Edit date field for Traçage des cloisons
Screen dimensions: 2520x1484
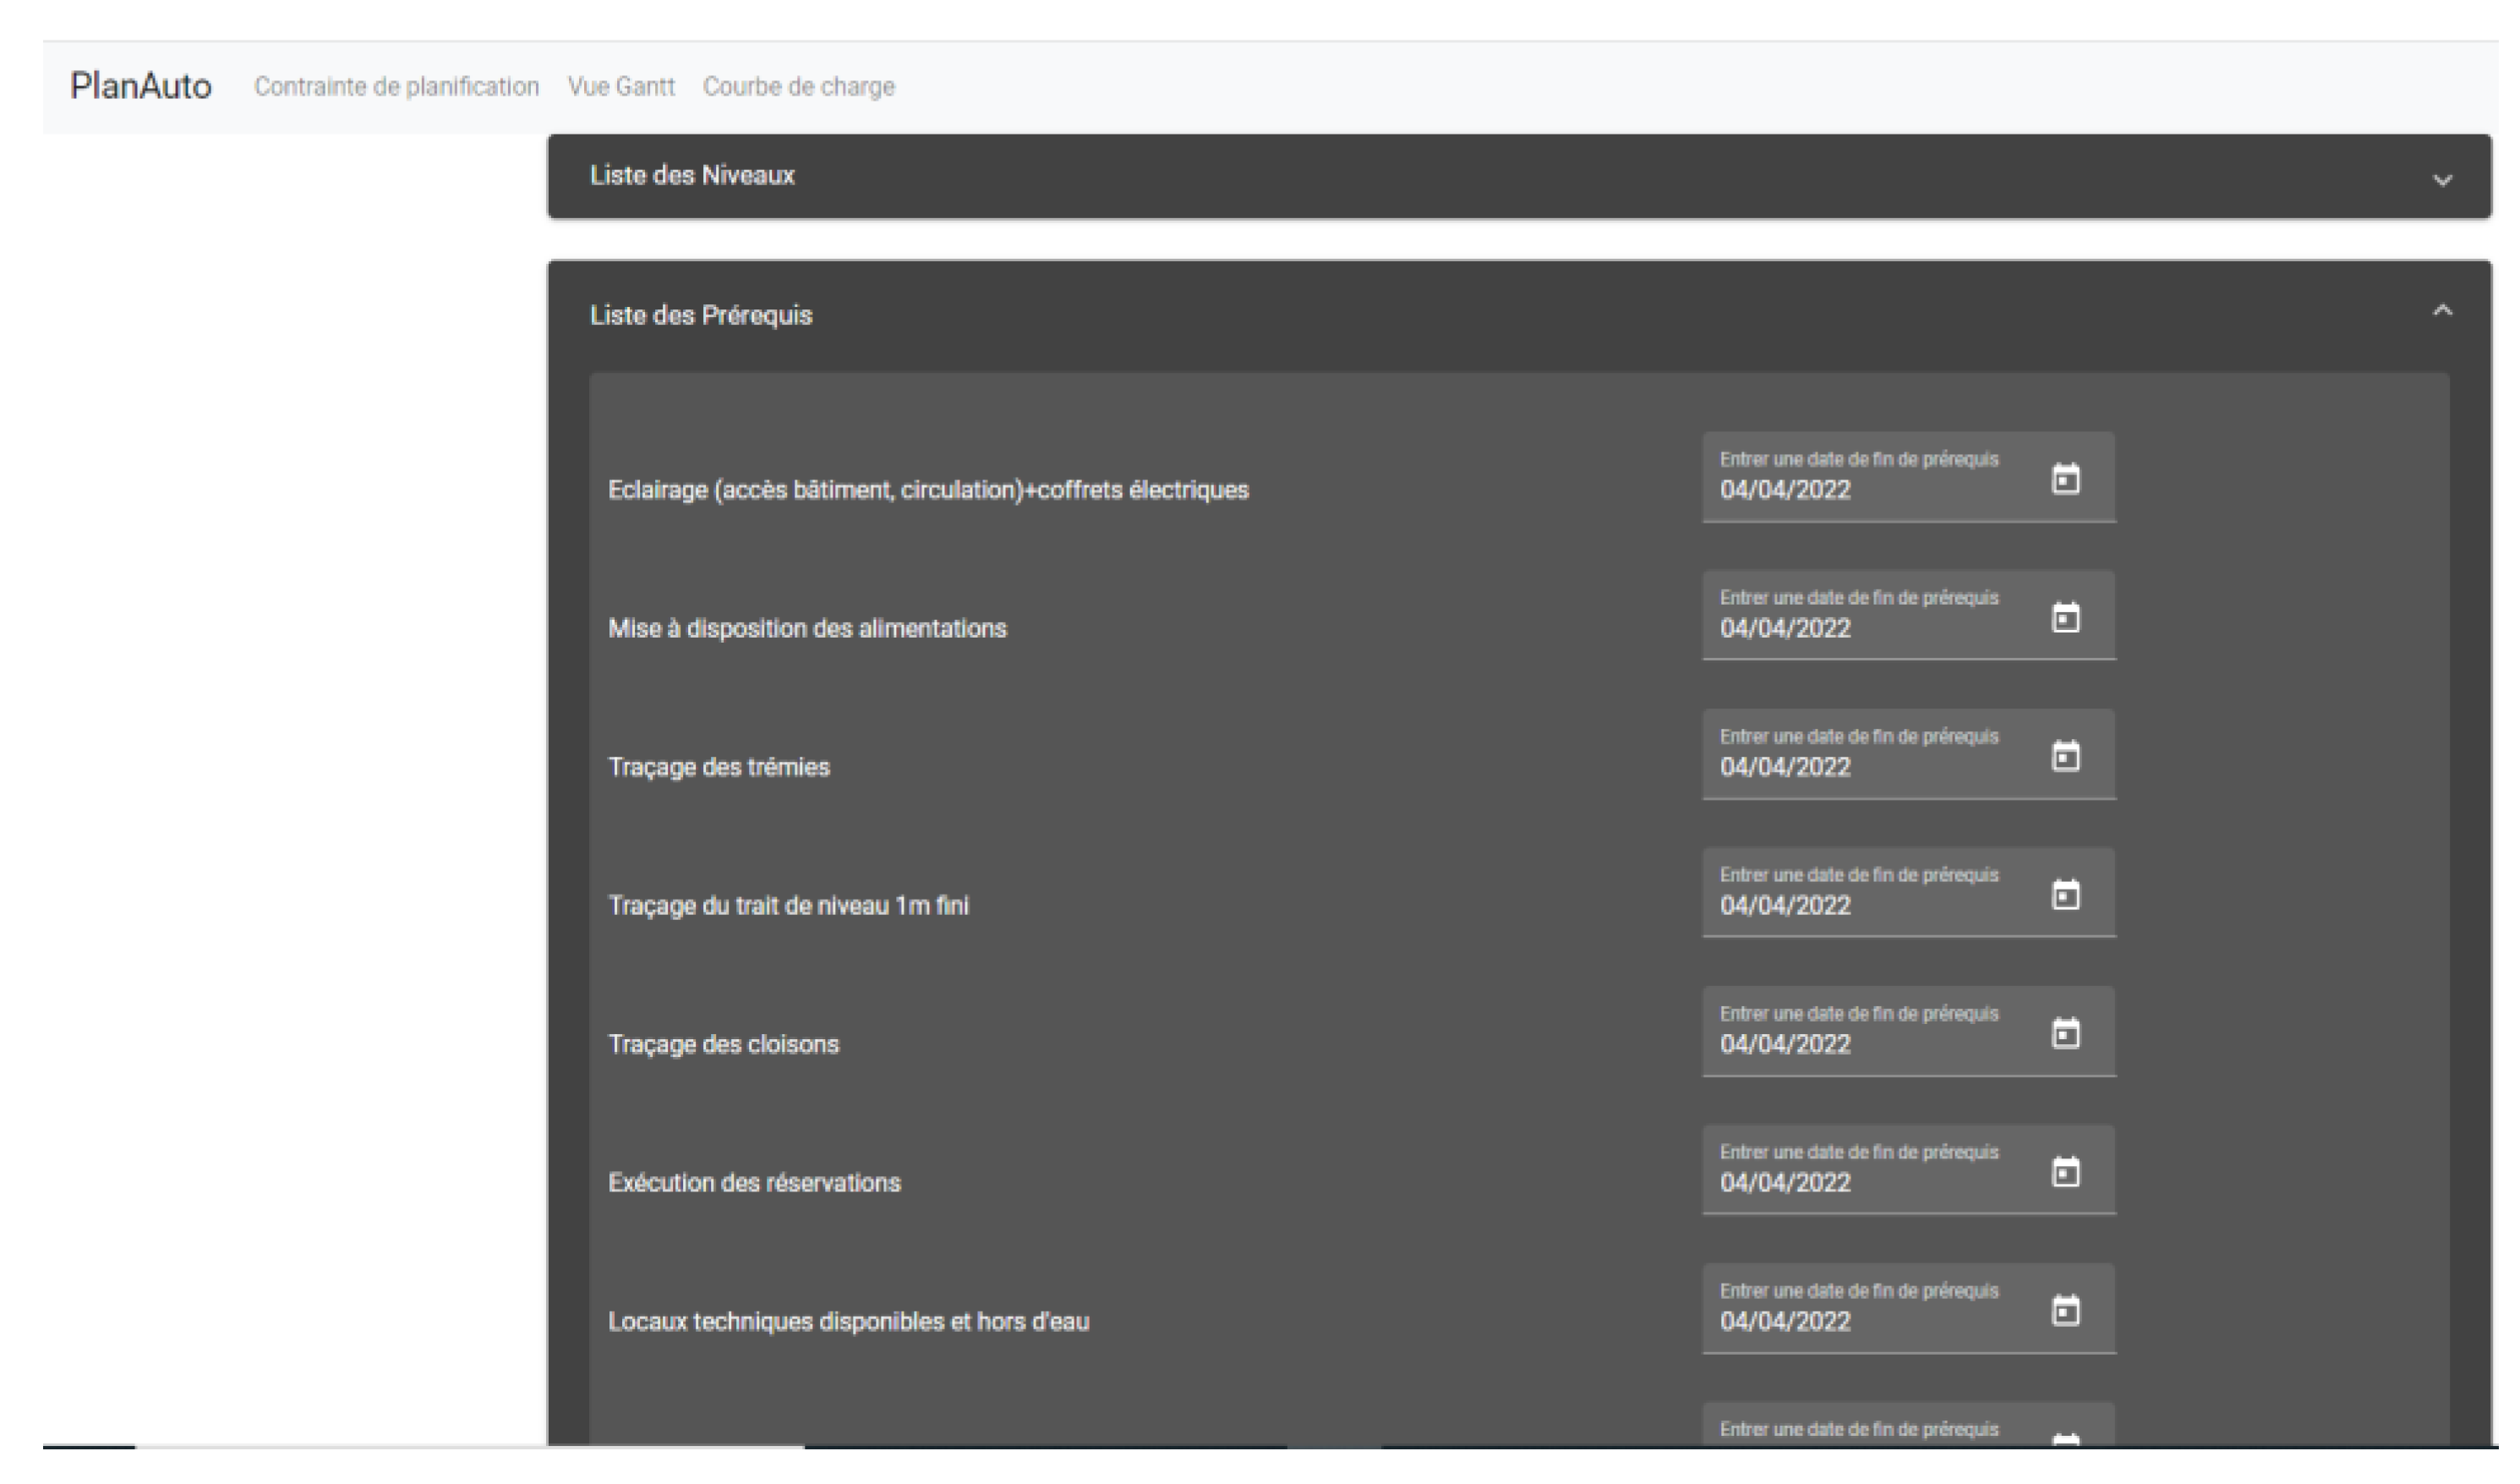(x=1785, y=1044)
